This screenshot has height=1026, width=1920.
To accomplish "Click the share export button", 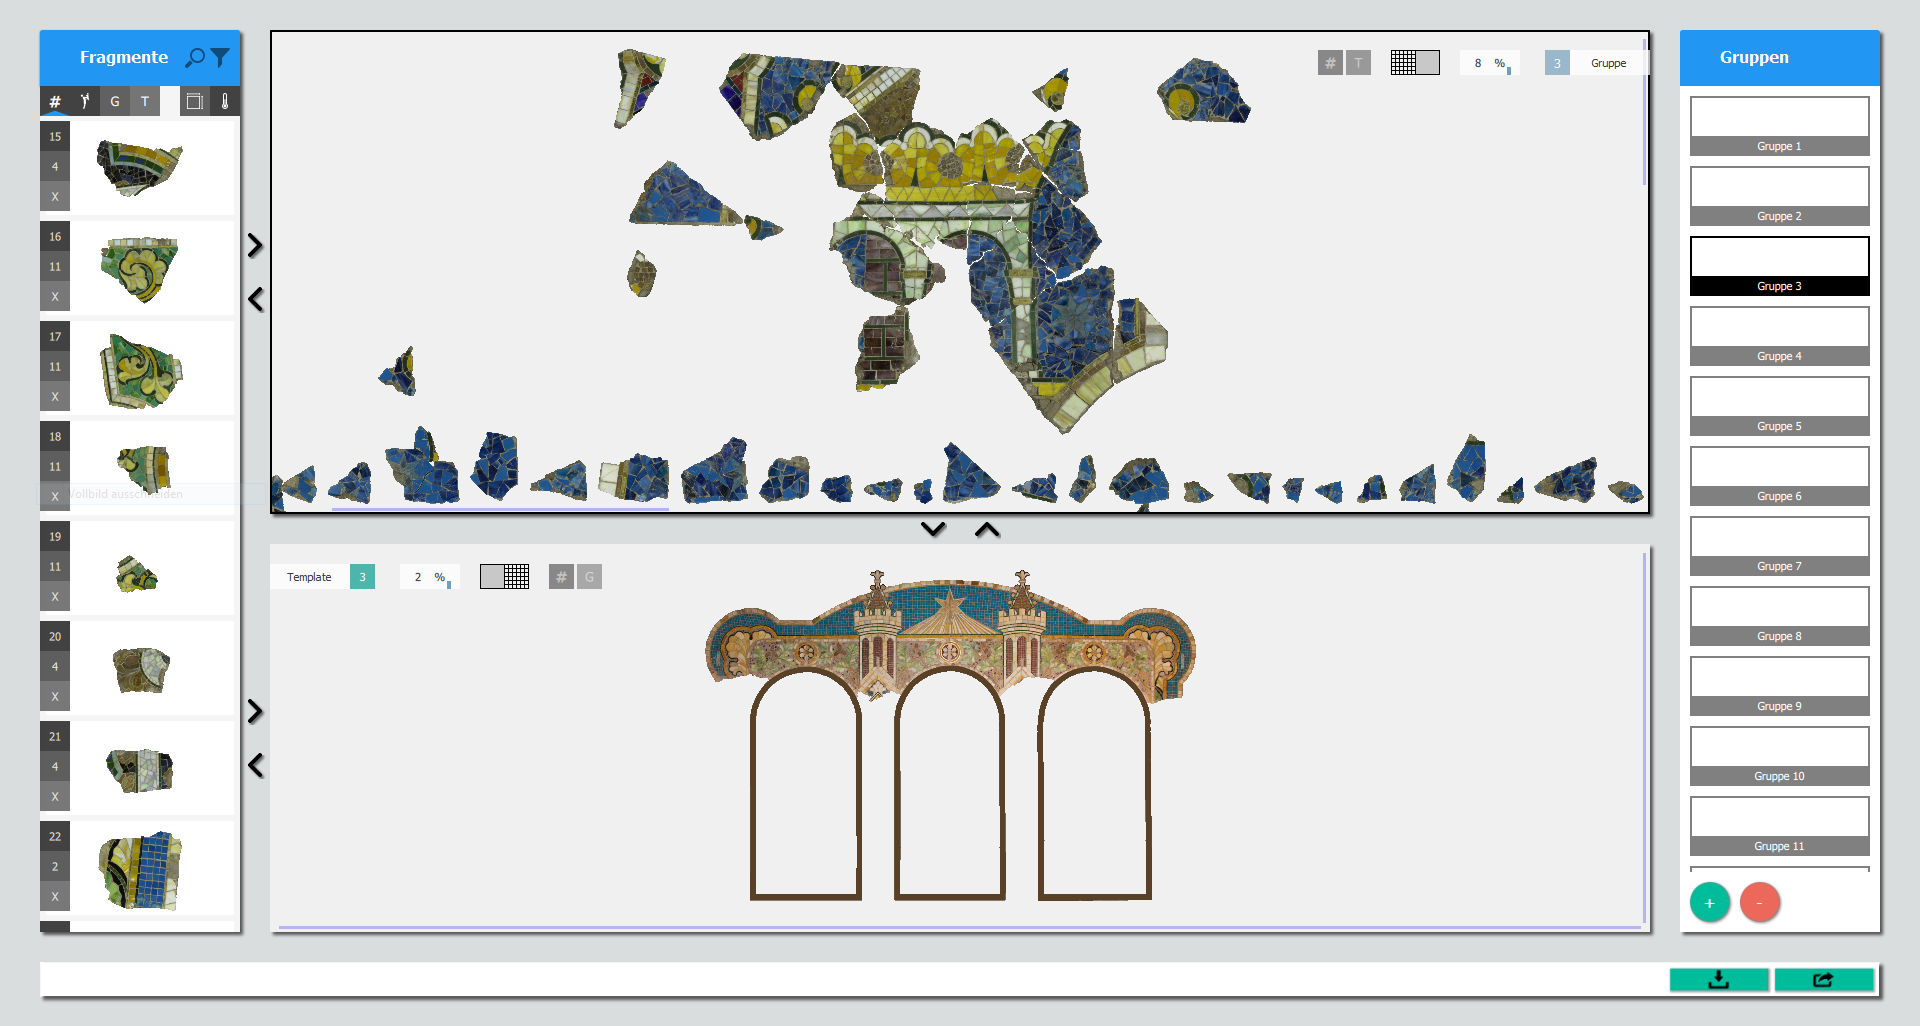I will point(1824,980).
